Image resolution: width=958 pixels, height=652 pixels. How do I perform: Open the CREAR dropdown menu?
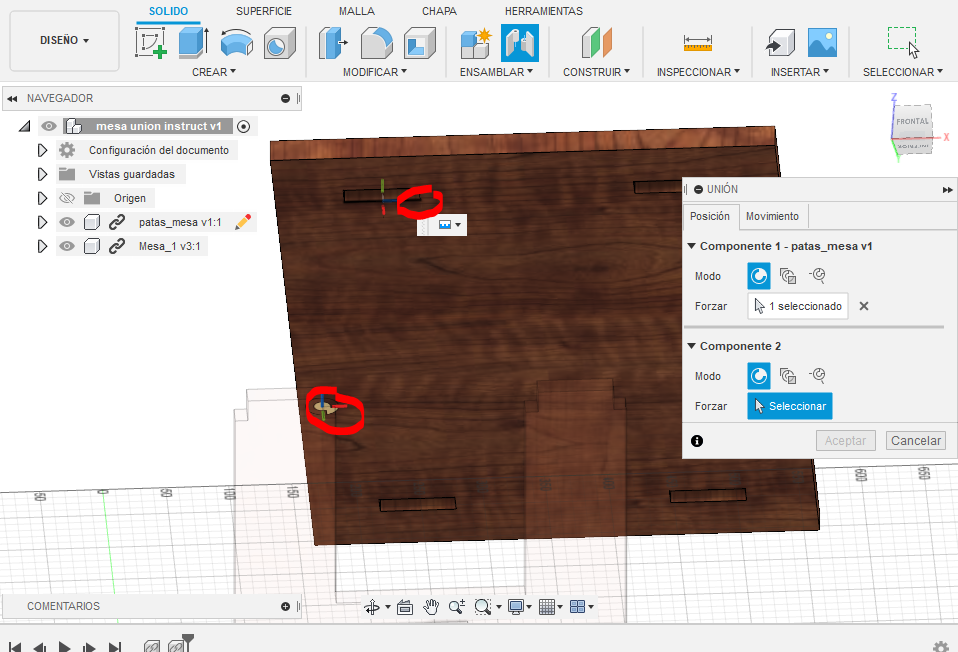point(214,72)
